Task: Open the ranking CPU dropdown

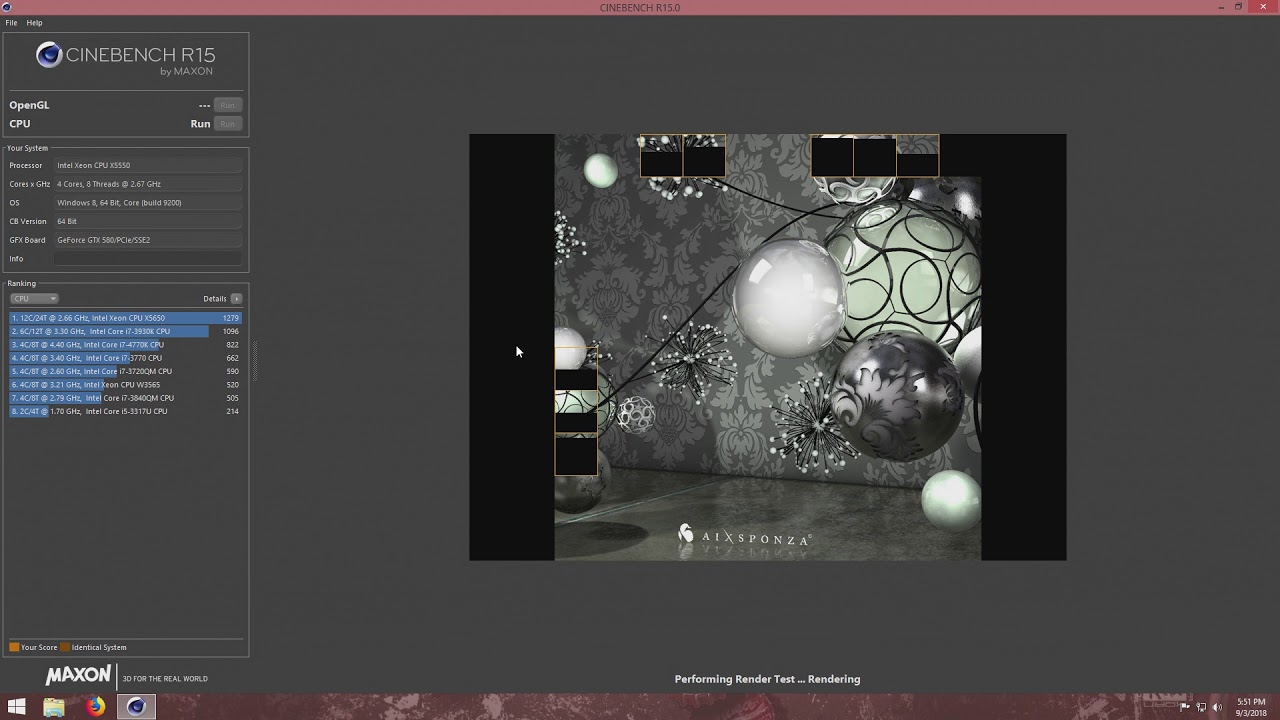Action: tap(34, 298)
